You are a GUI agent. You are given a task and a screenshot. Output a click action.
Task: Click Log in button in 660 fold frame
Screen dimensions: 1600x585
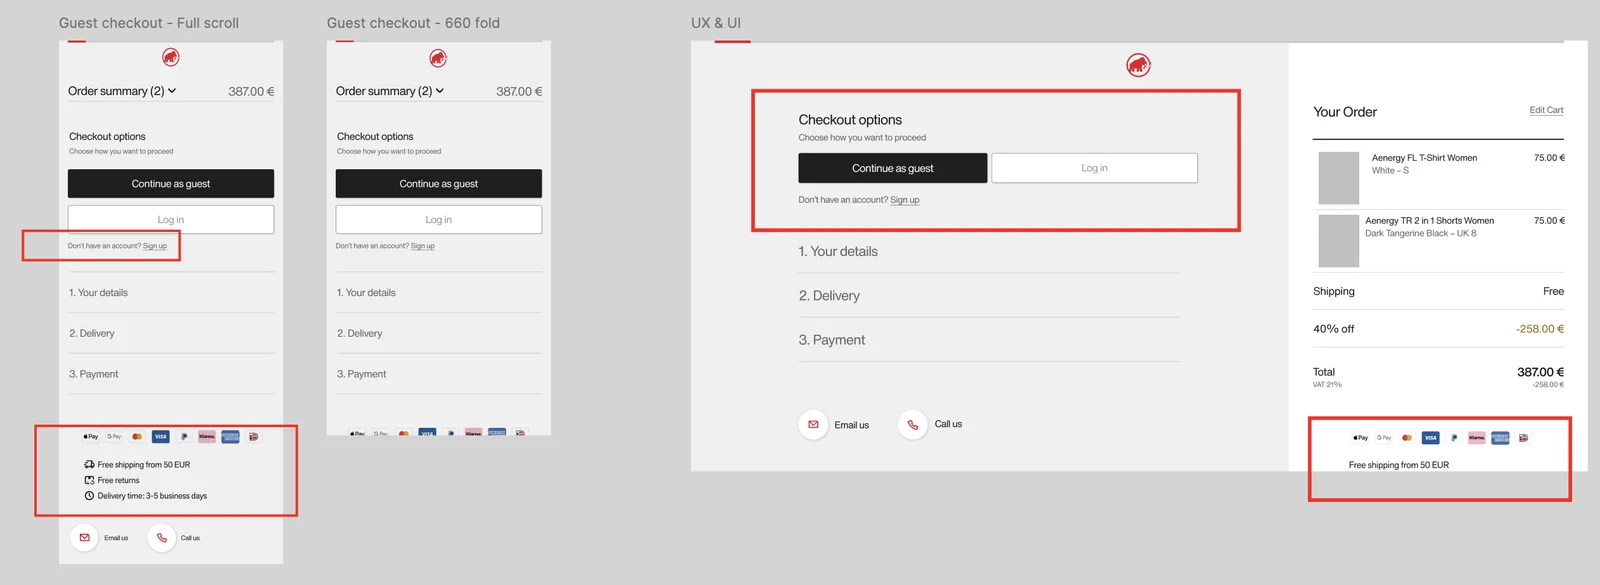439,220
